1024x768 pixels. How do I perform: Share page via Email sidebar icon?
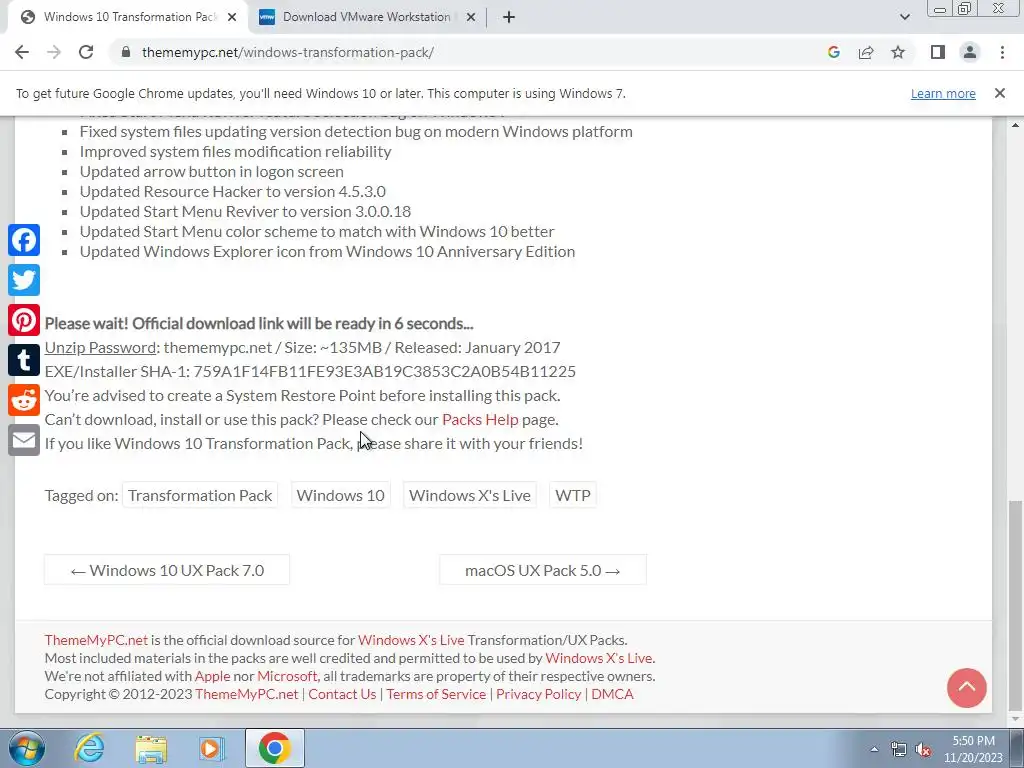24,440
